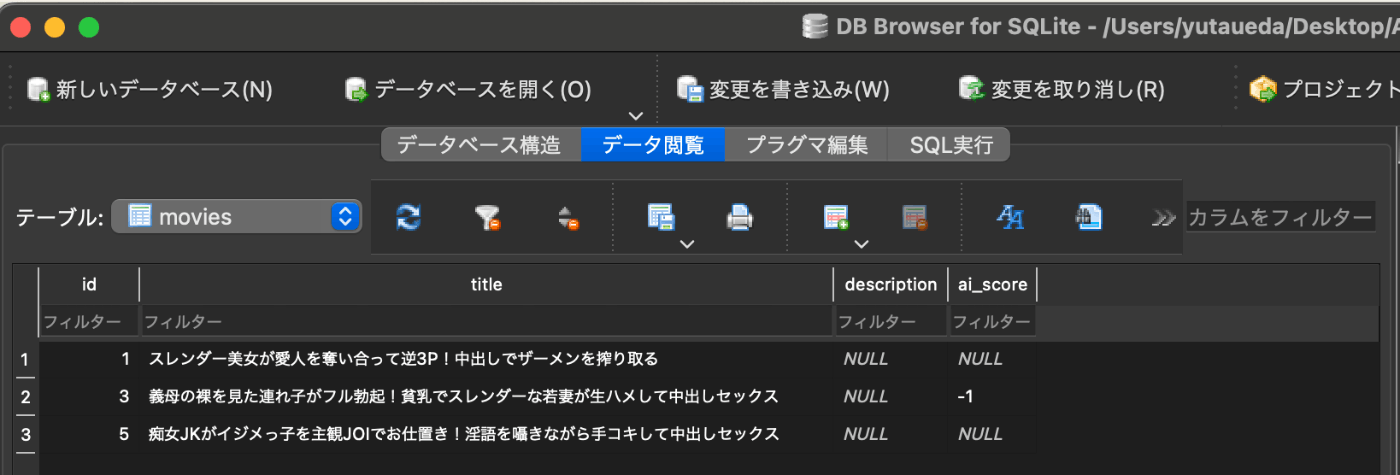Image resolution: width=1400 pixels, height=475 pixels.
Task: Sort by the id column header
Action: (x=89, y=285)
